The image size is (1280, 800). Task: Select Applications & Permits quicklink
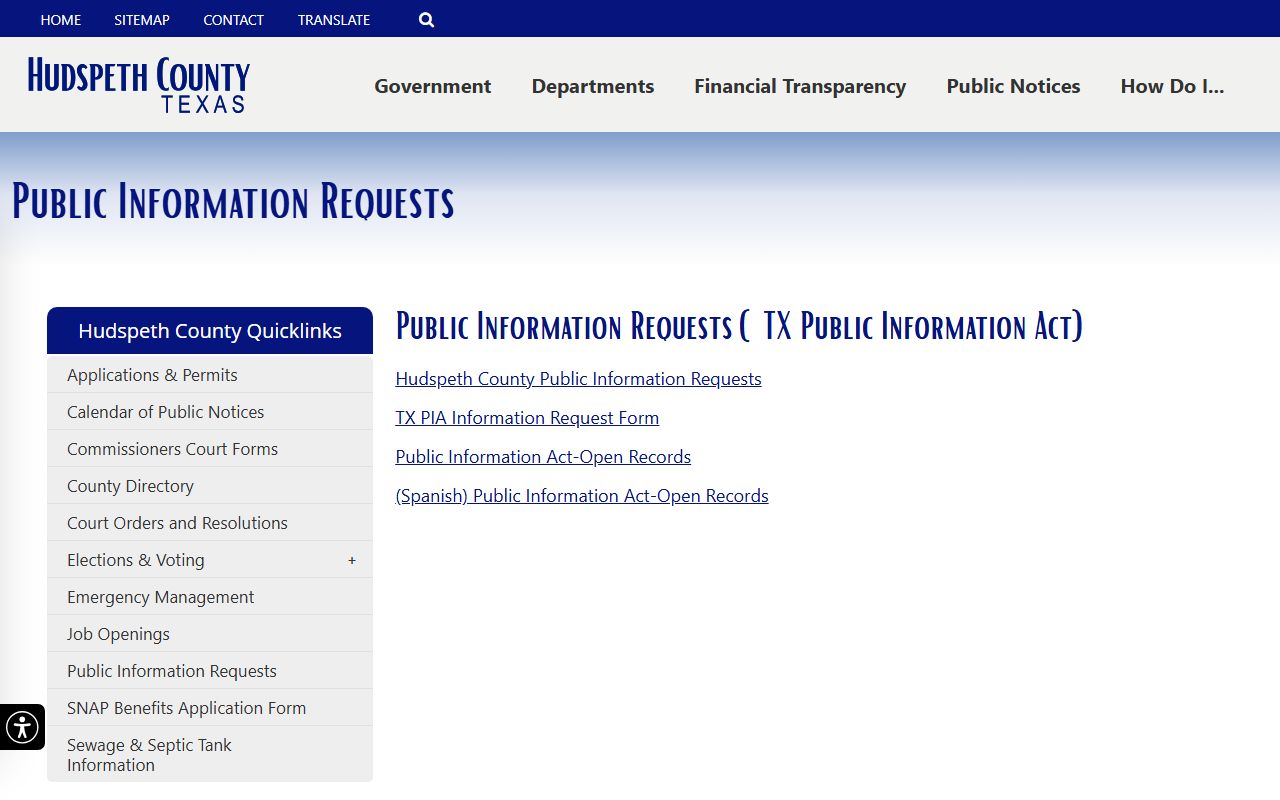[210, 375]
